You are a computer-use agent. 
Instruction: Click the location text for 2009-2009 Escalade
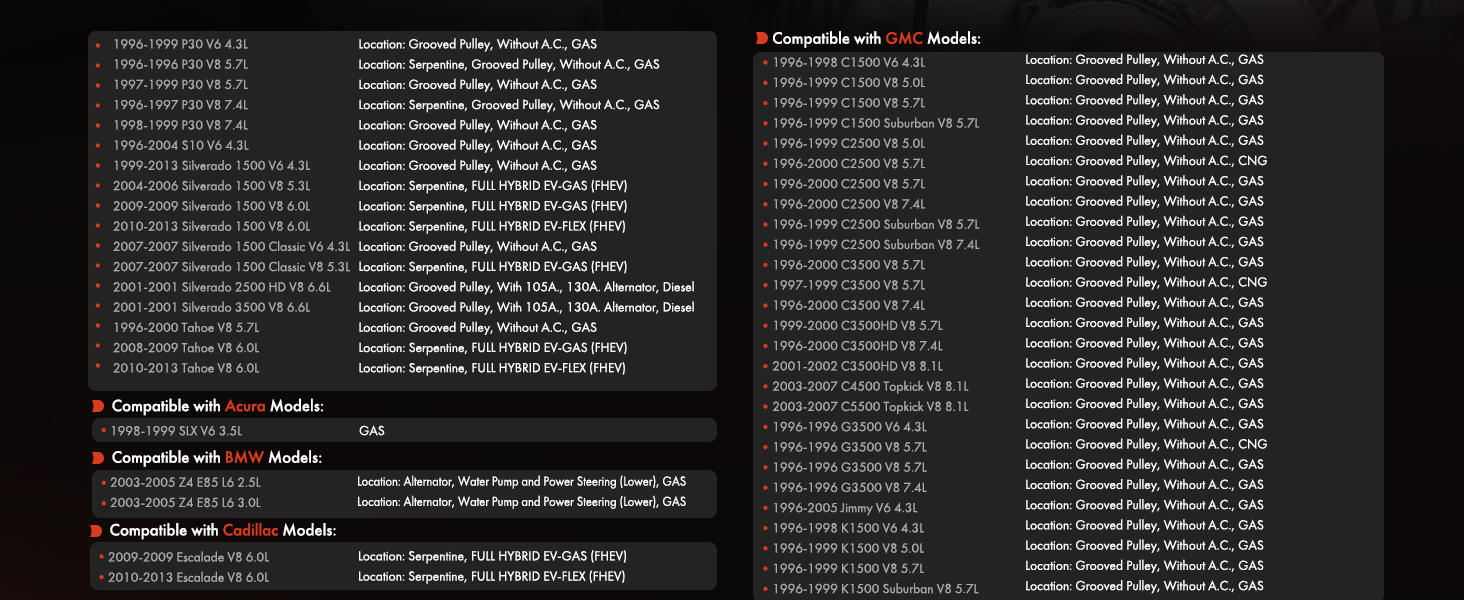[x=493, y=557]
